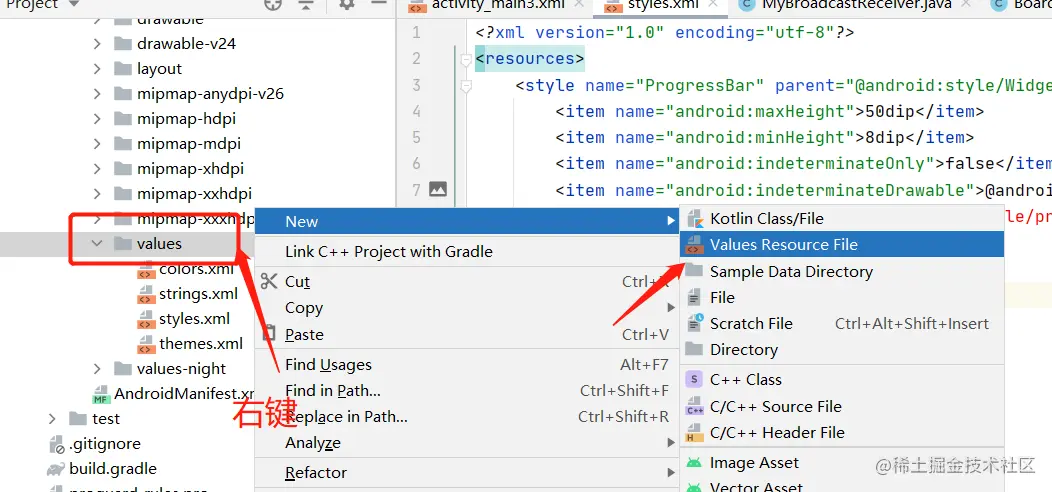Expand the layout folder arrow
The image size is (1052, 492).
point(97,68)
